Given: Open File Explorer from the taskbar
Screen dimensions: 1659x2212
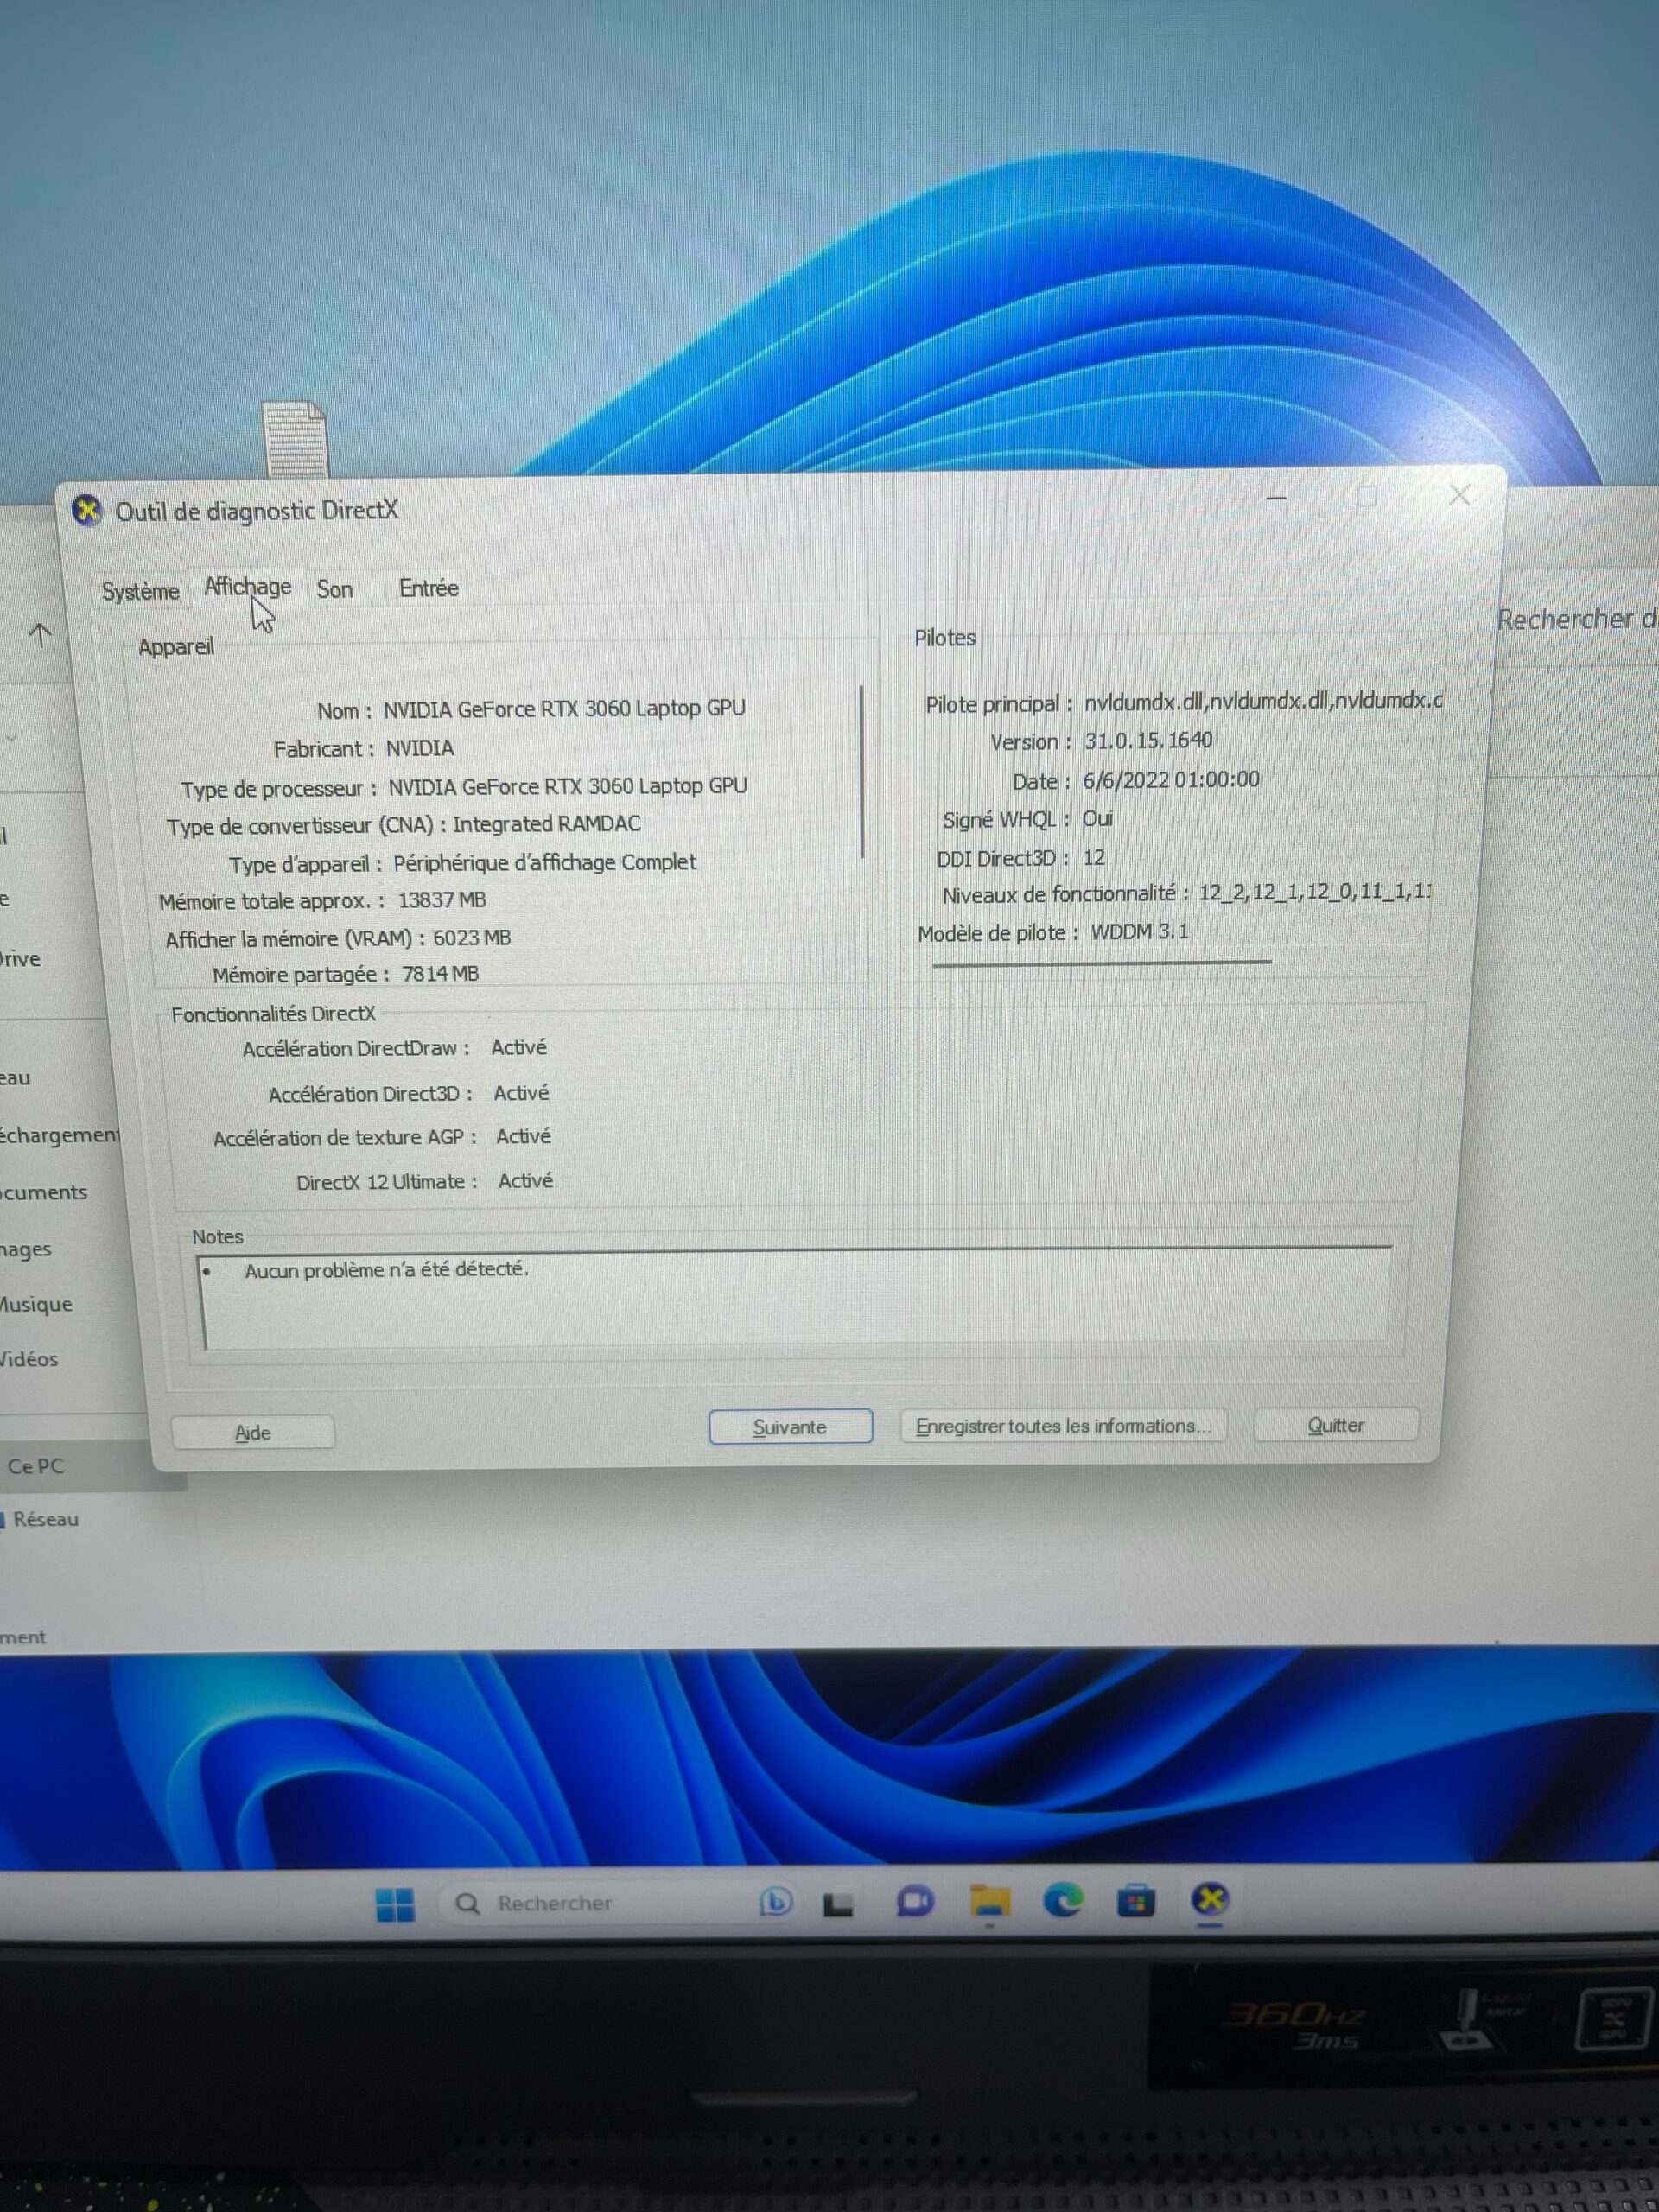Looking at the screenshot, I should pyautogui.click(x=990, y=1901).
